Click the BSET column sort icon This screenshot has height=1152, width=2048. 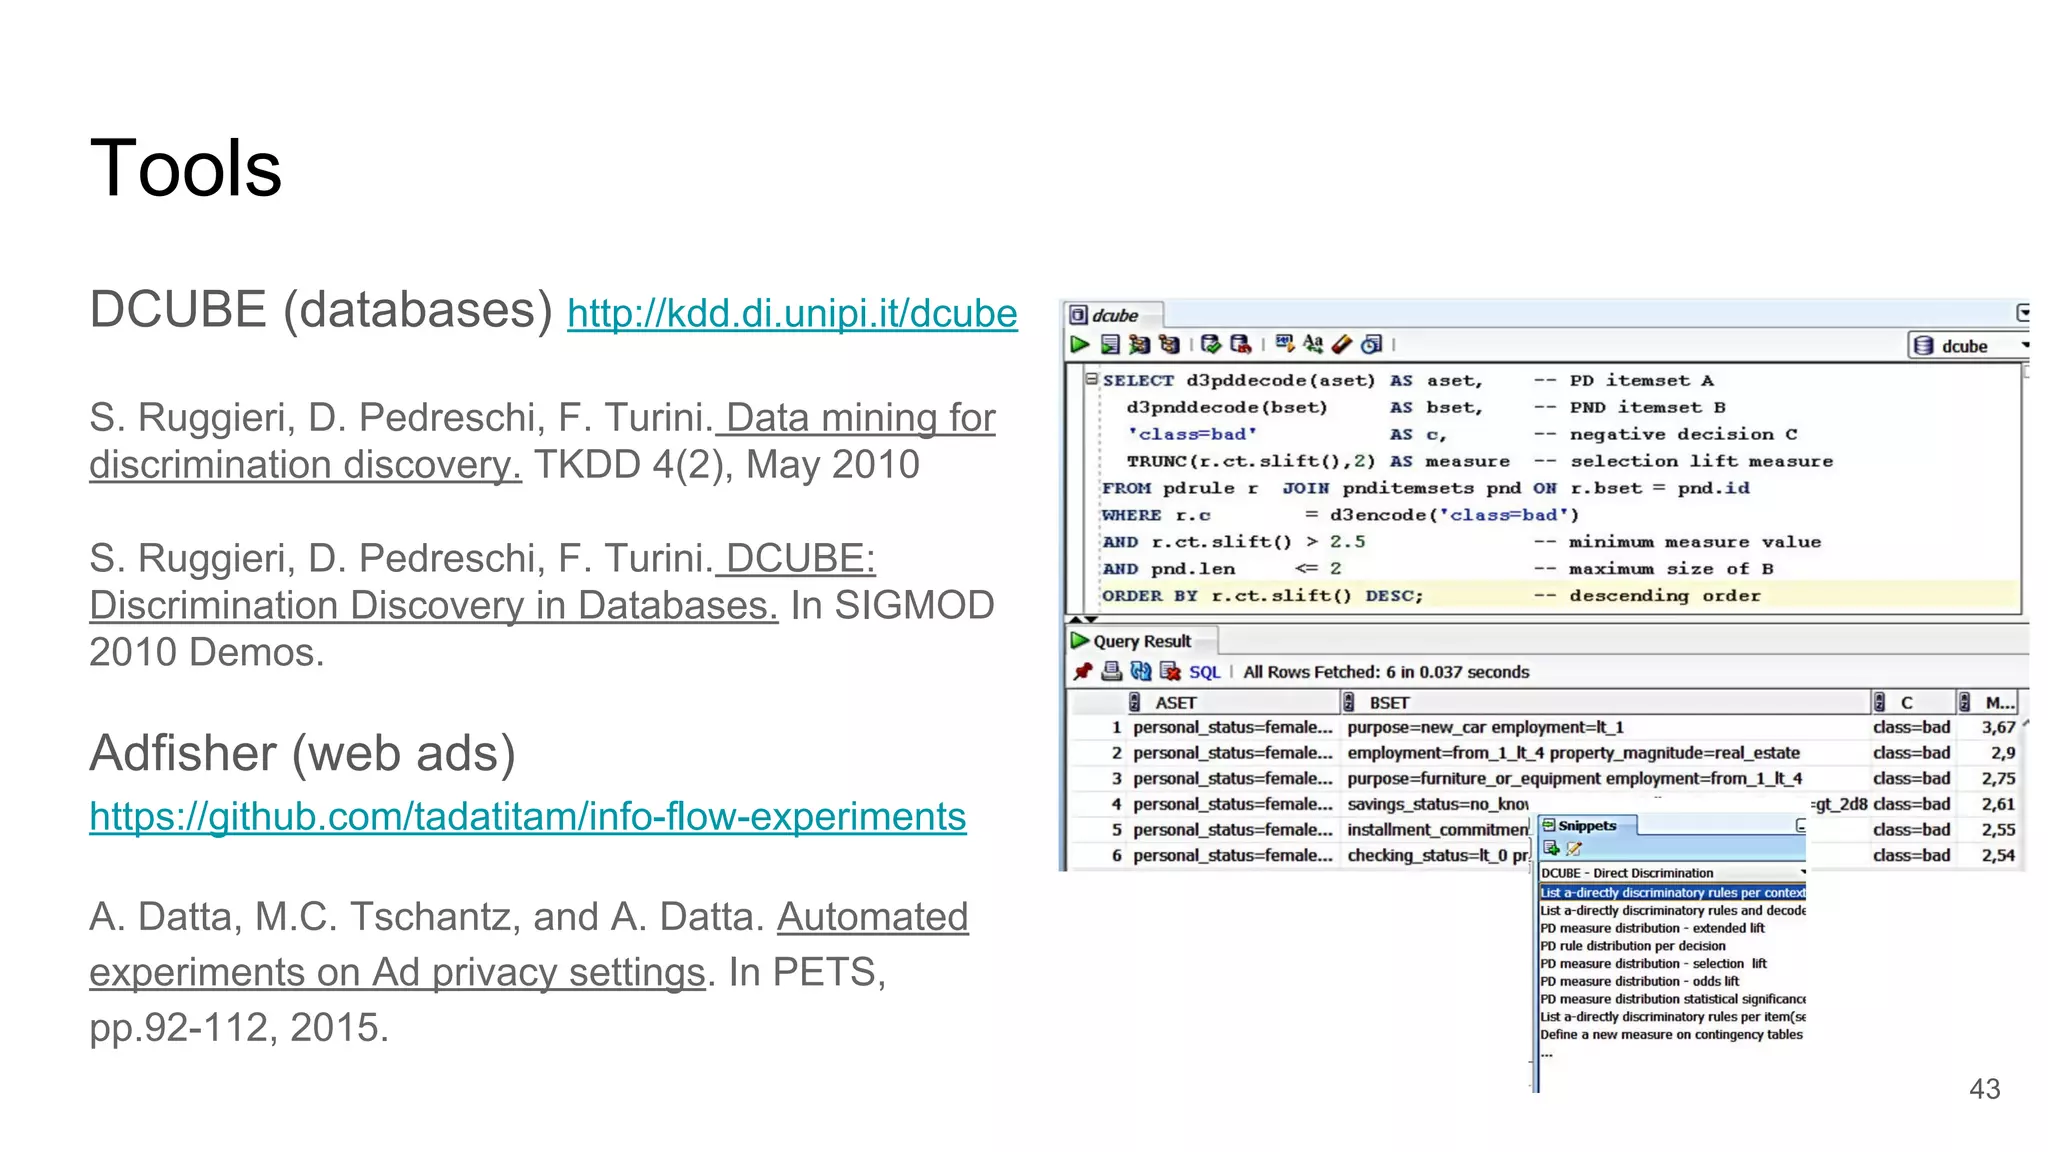click(x=1348, y=703)
